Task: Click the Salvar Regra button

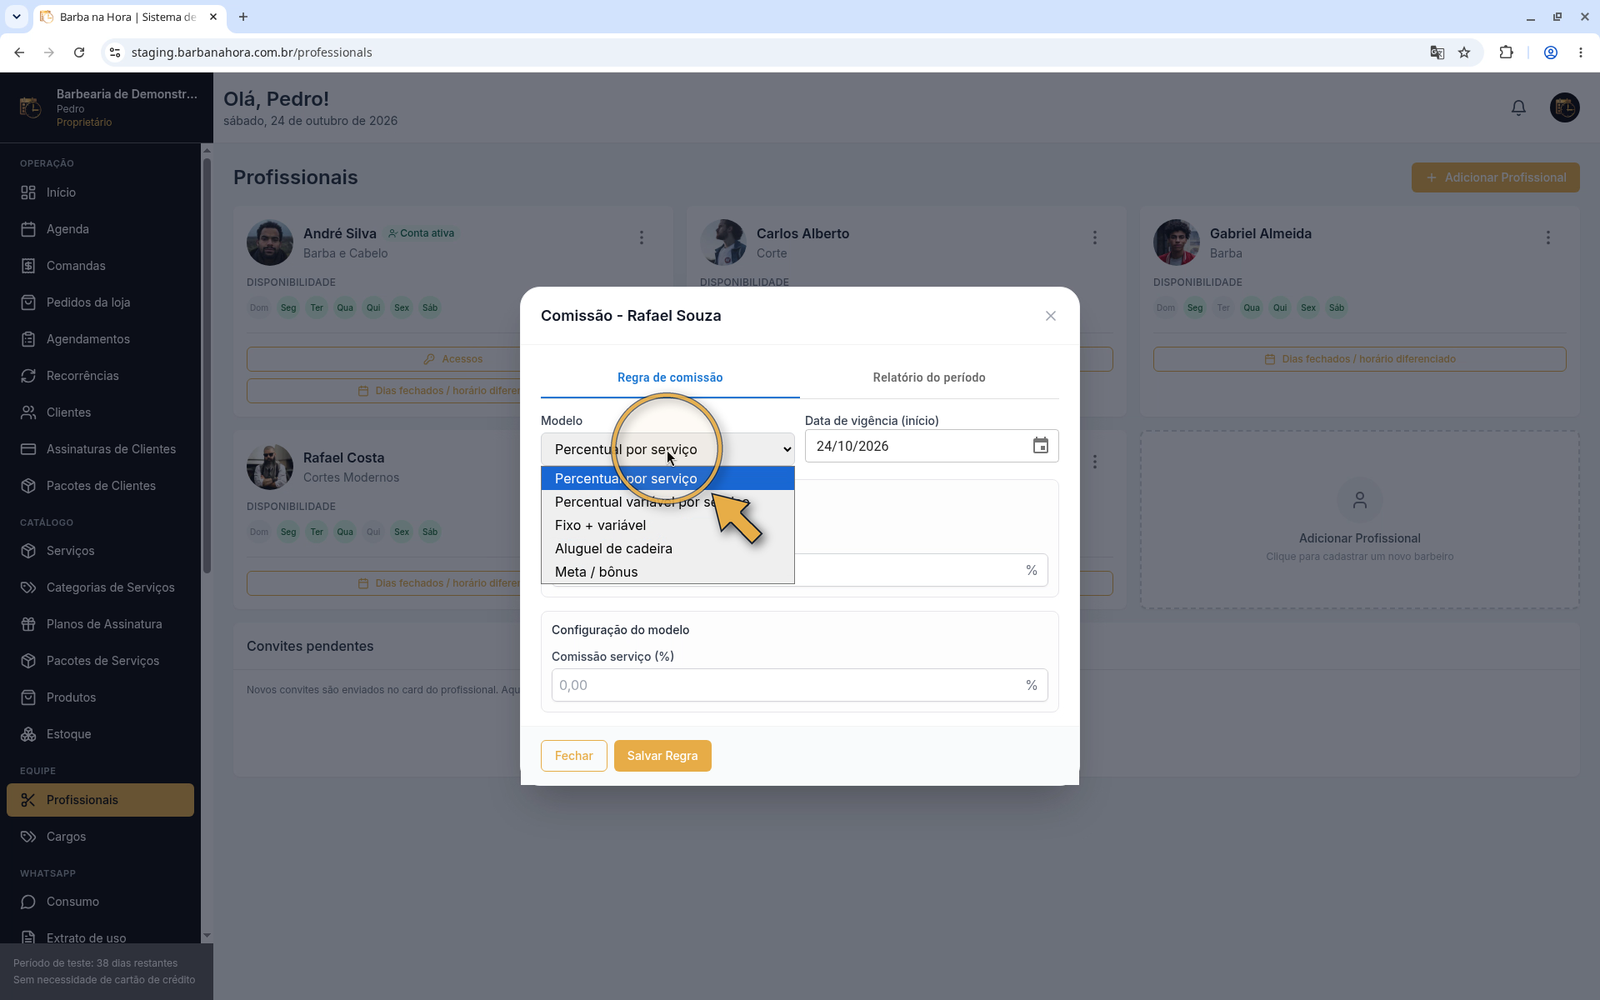Action: click(662, 756)
